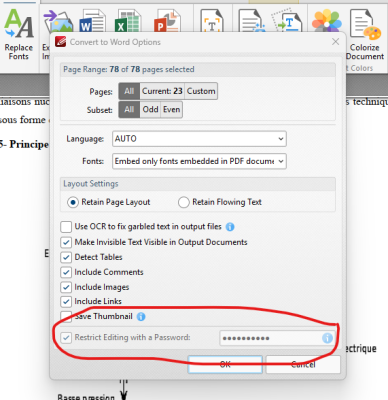Open the Language dropdown set to AUTO
388x400 pixels.
pos(199,139)
